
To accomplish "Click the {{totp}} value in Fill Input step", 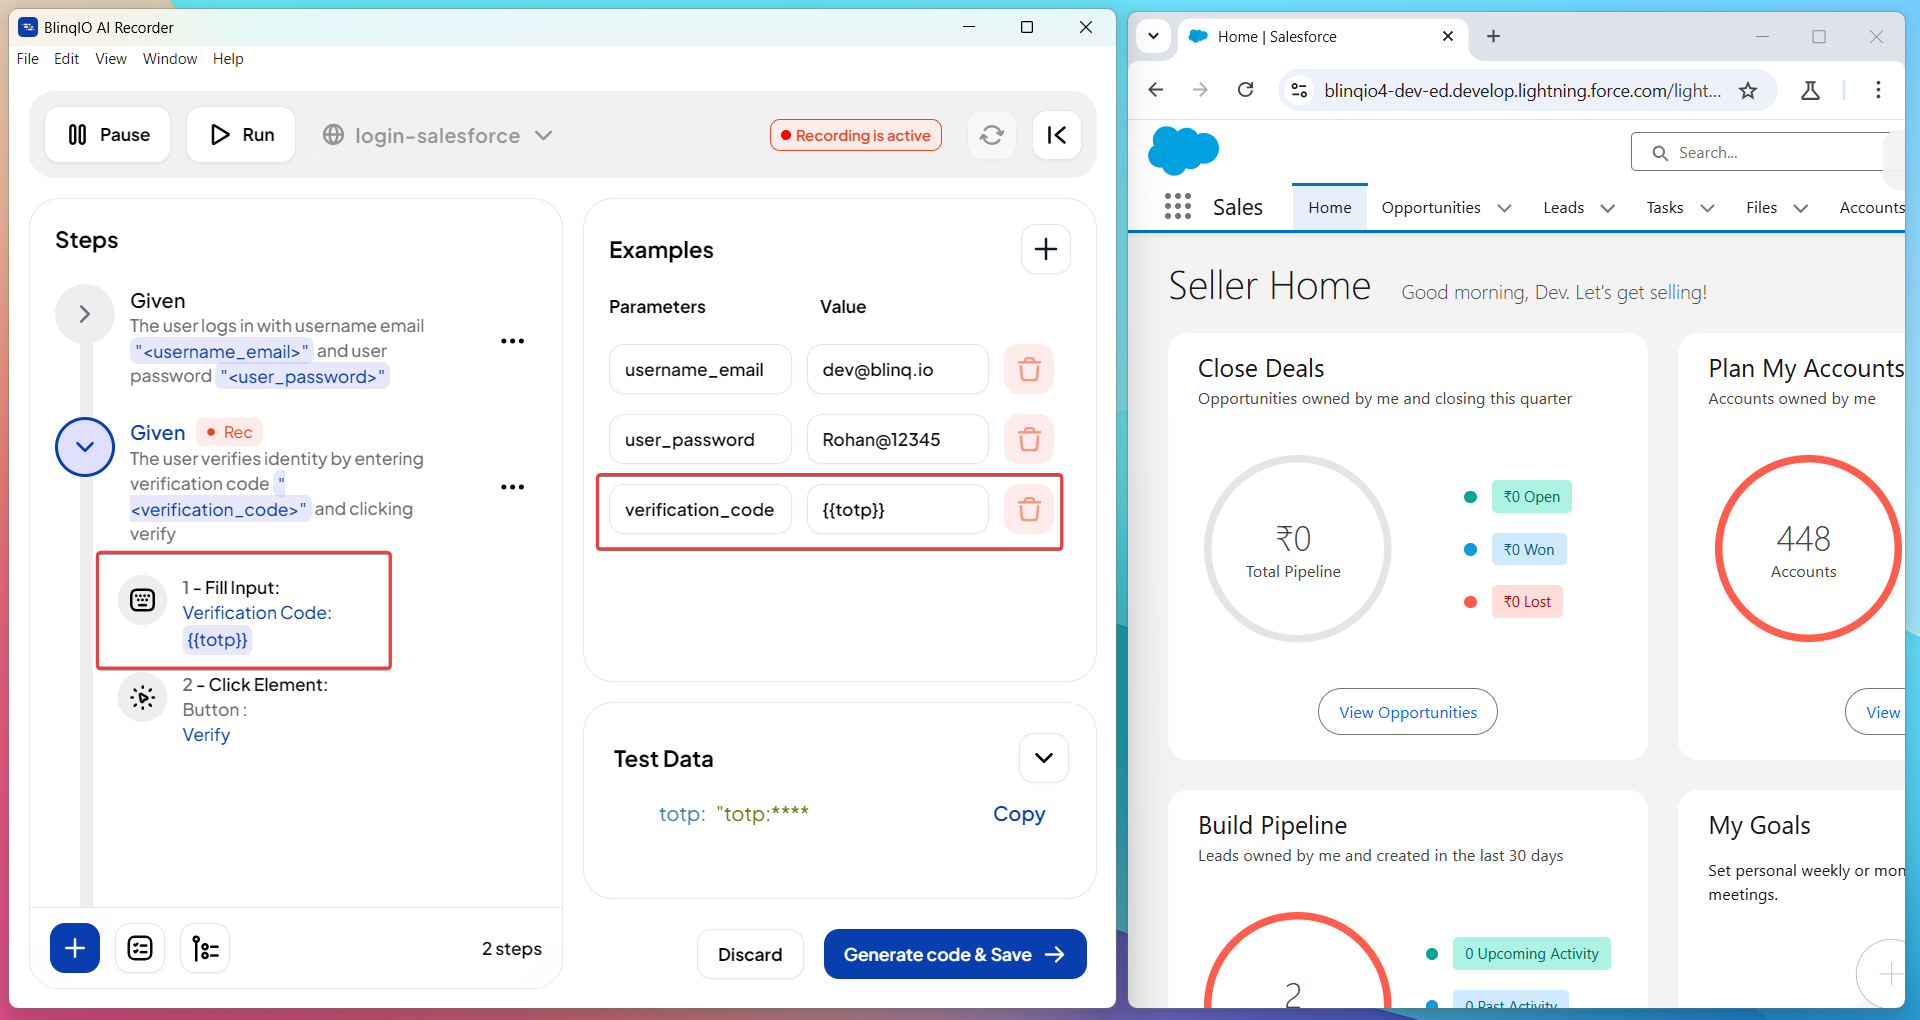I will click(217, 640).
